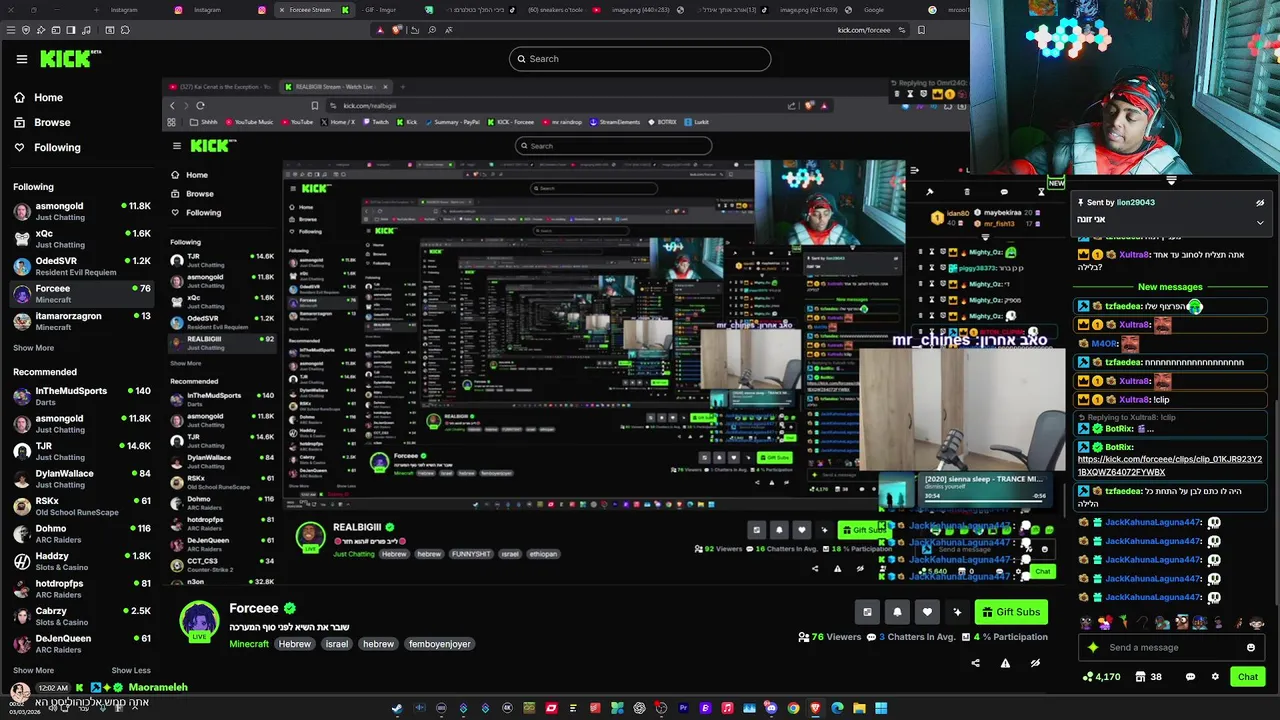This screenshot has height=720, width=1280.
Task: Toggle the crossed-eye hide icon
Action: tap(1035, 662)
